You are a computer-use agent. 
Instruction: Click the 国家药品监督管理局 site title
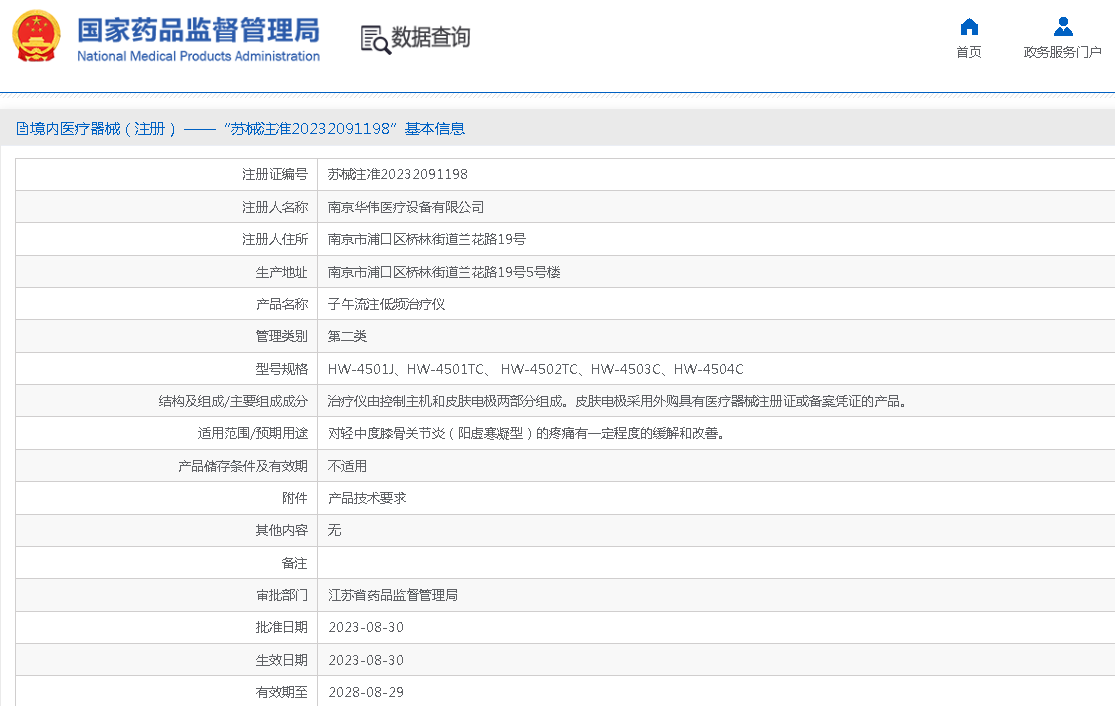click(x=198, y=29)
